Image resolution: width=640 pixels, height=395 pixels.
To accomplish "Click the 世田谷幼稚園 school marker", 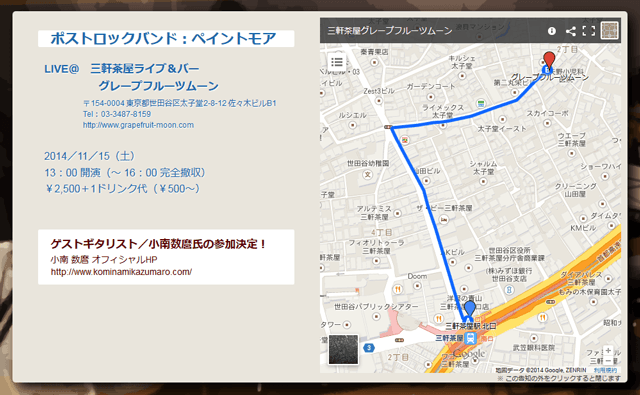I will [368, 174].
